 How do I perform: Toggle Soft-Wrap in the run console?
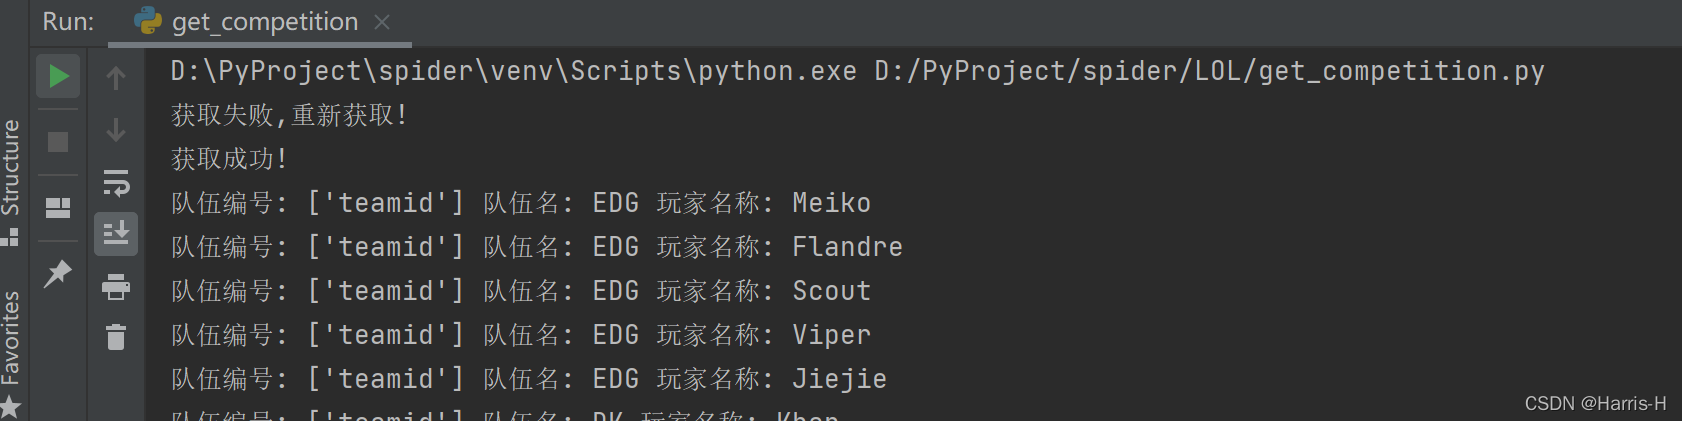(116, 183)
